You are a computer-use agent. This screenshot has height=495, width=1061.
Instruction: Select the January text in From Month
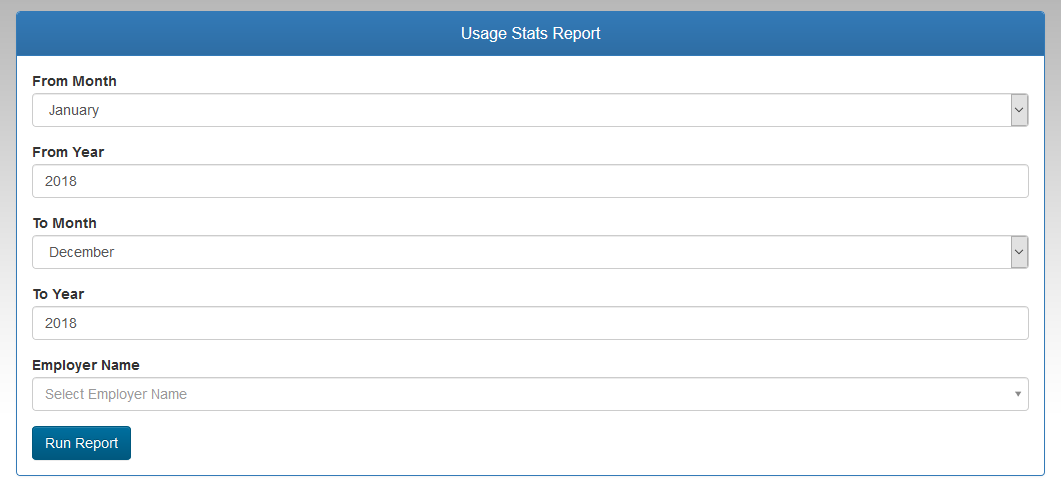point(74,110)
